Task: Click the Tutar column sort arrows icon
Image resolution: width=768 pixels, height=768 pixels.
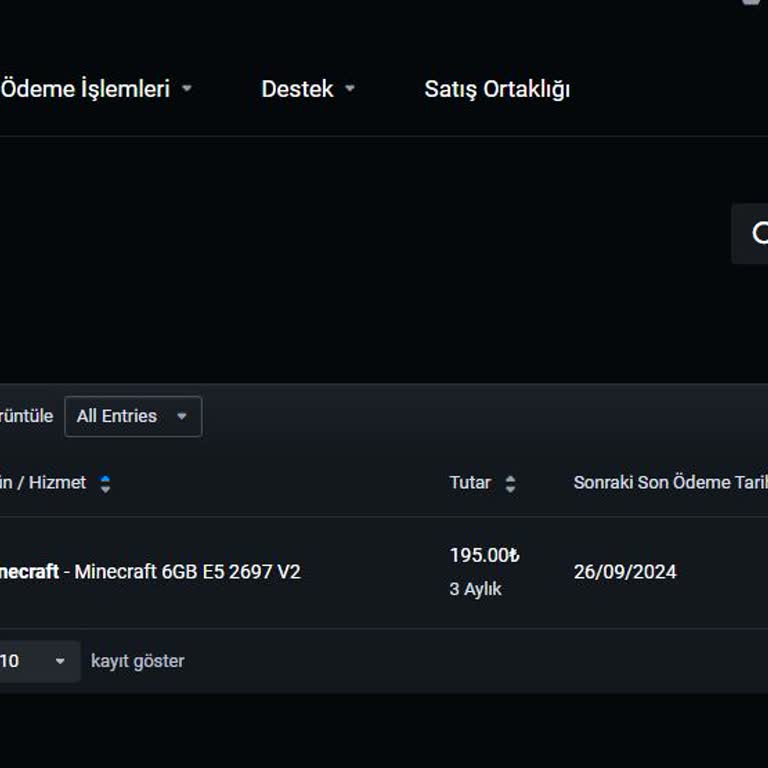Action: pos(510,484)
